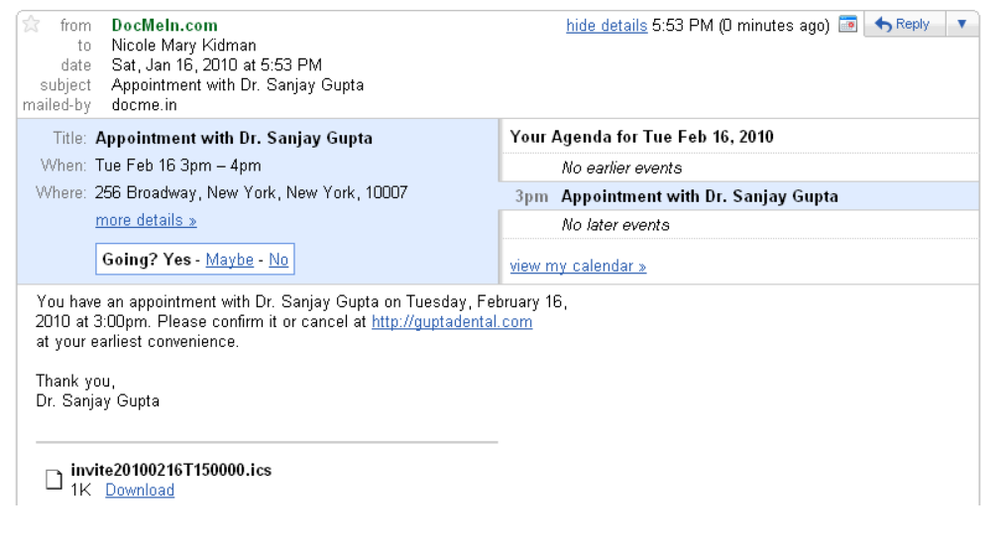Click the calendar invitation icon beside Reply
This screenshot has height=554, width=1000.
coord(848,25)
